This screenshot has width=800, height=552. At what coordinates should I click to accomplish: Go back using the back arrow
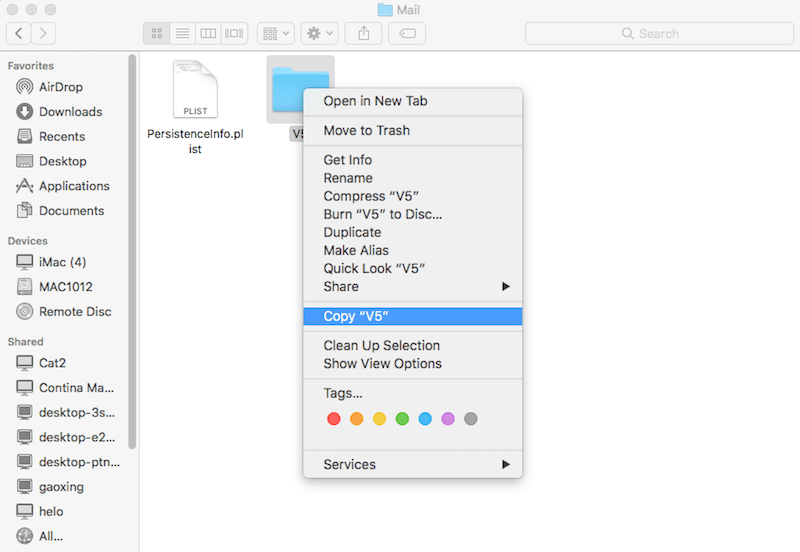pos(19,33)
